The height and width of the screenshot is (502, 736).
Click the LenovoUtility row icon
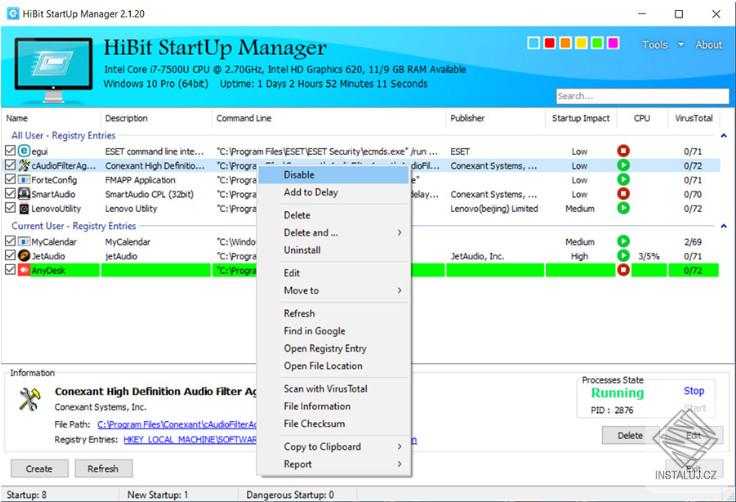(24, 209)
